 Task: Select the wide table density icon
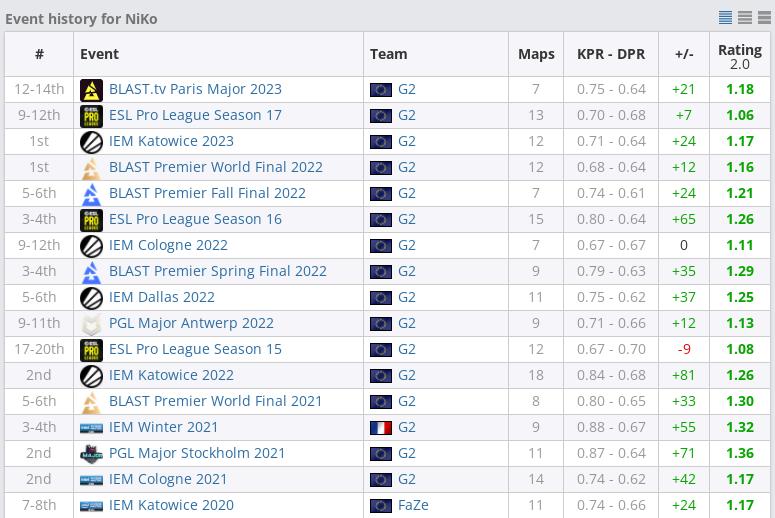tap(765, 17)
